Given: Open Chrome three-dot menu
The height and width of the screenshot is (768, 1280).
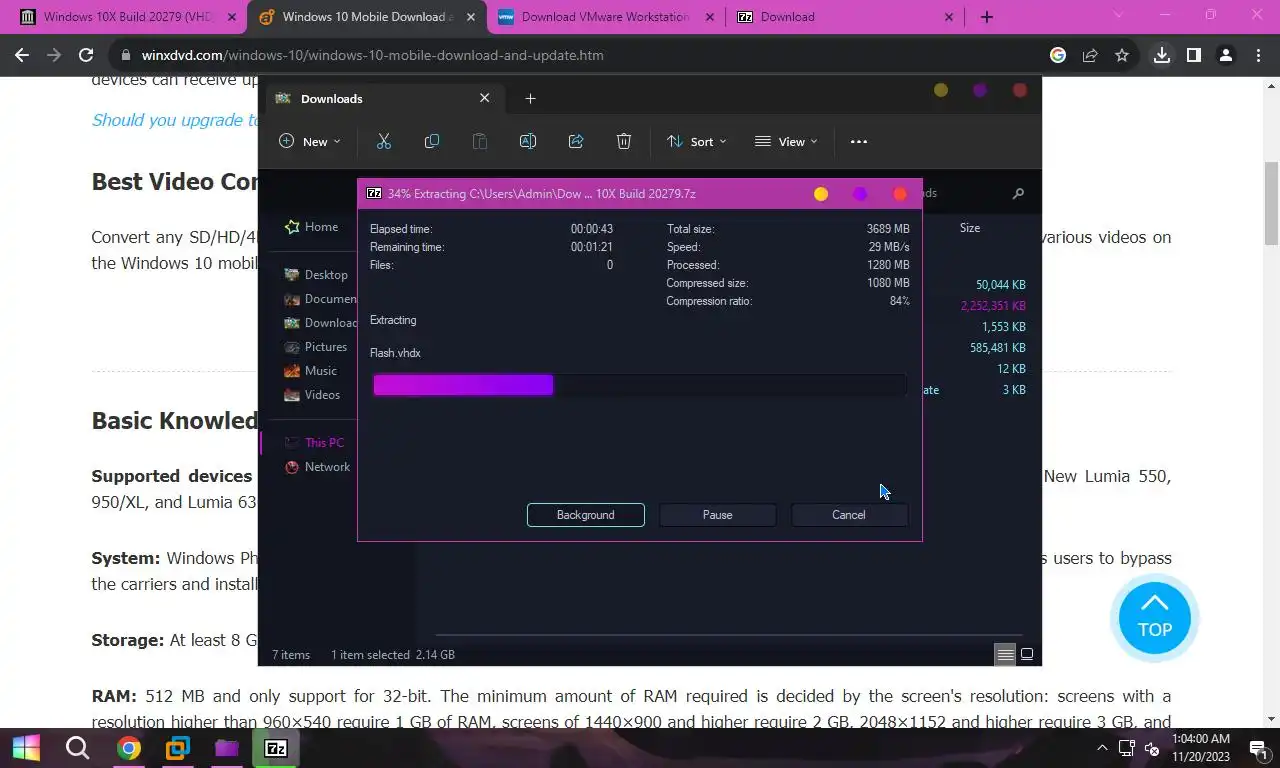Looking at the screenshot, I should pyautogui.click(x=1258, y=56).
